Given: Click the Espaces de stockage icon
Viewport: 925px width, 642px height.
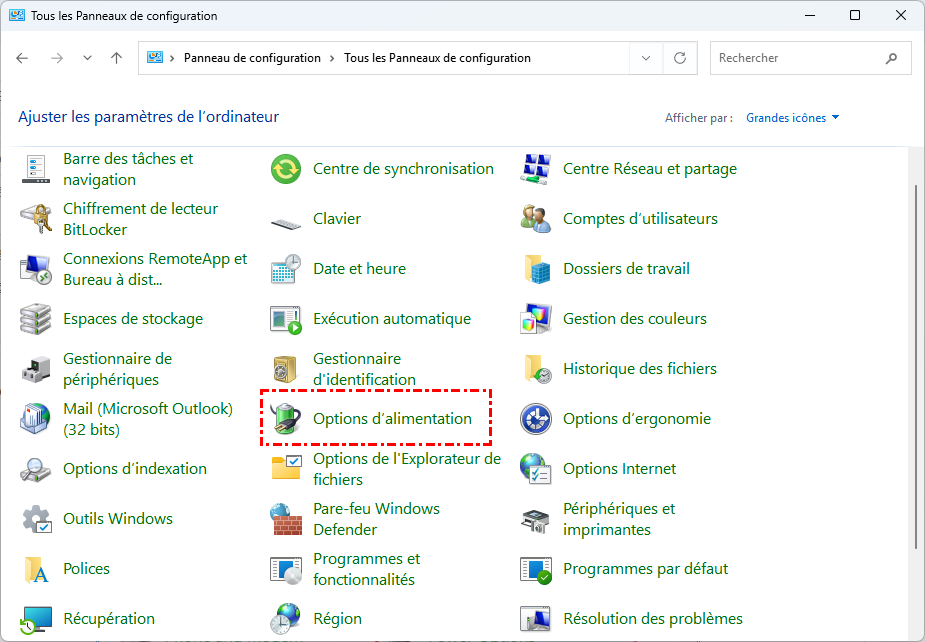Looking at the screenshot, I should click(x=36, y=319).
